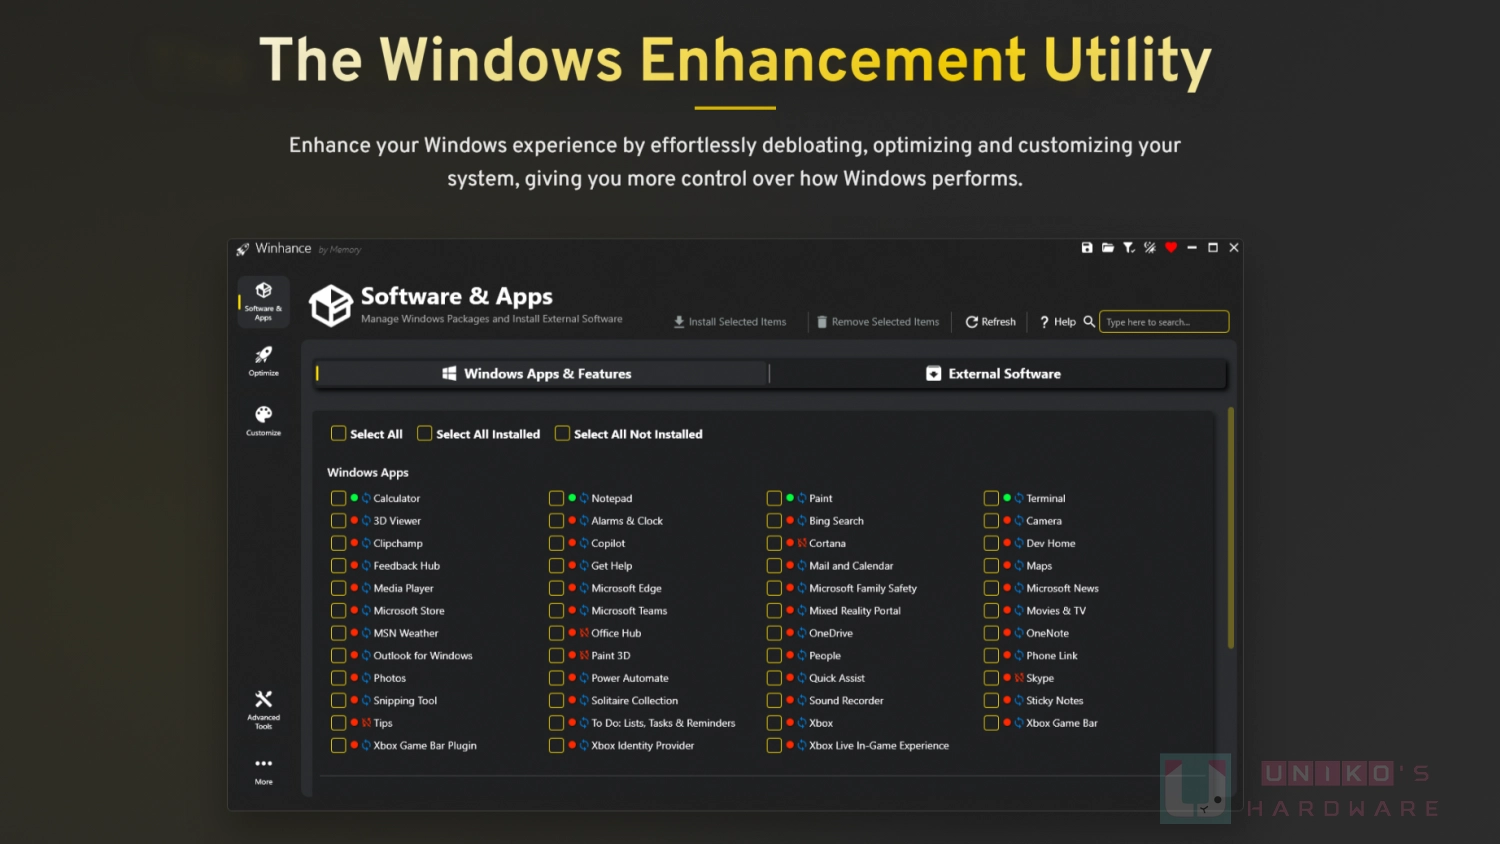This screenshot has height=844, width=1500.
Task: Open the Optimize rocket section
Action: pos(264,361)
